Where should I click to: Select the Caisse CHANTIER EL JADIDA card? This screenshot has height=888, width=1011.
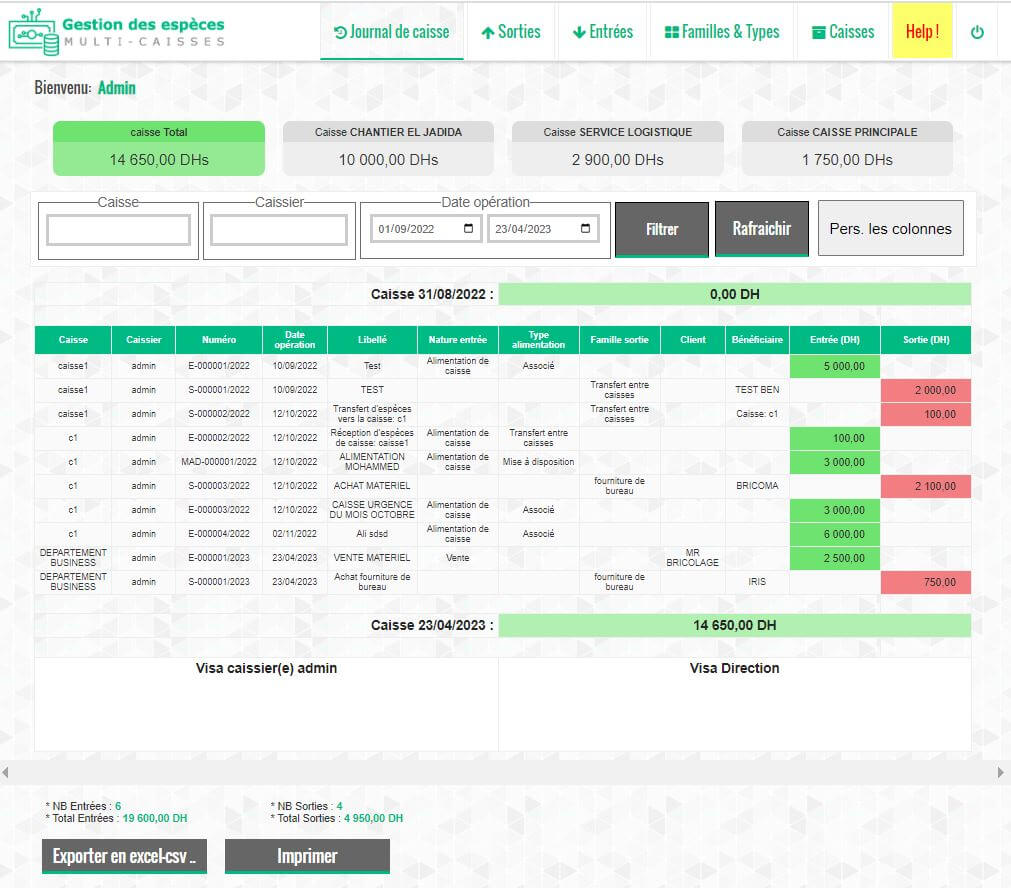[390, 147]
